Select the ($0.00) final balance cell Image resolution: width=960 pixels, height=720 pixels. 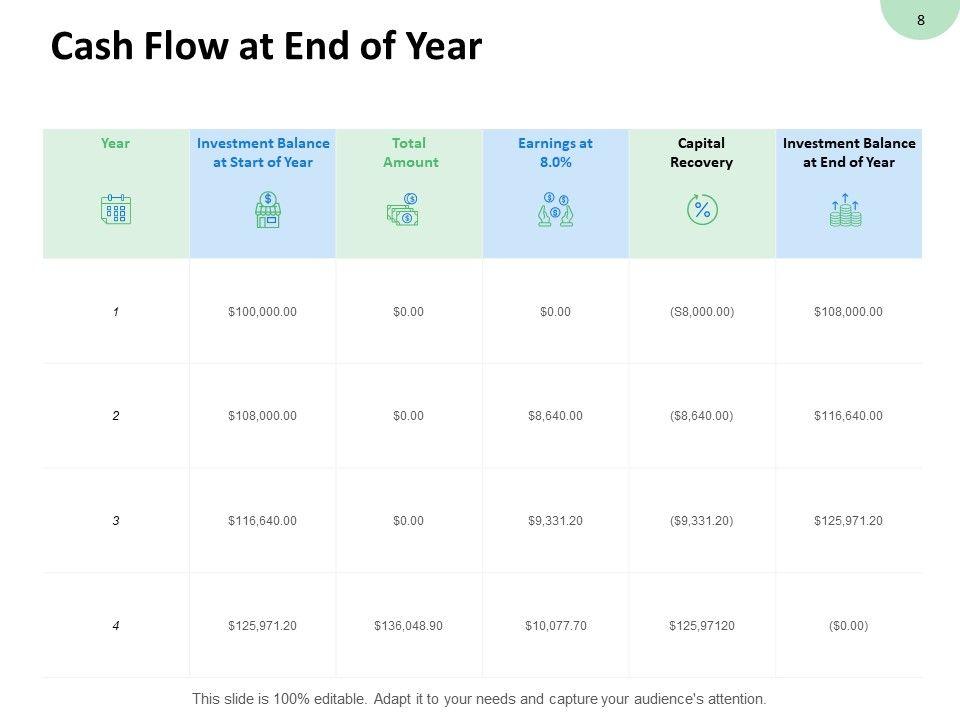(848, 626)
